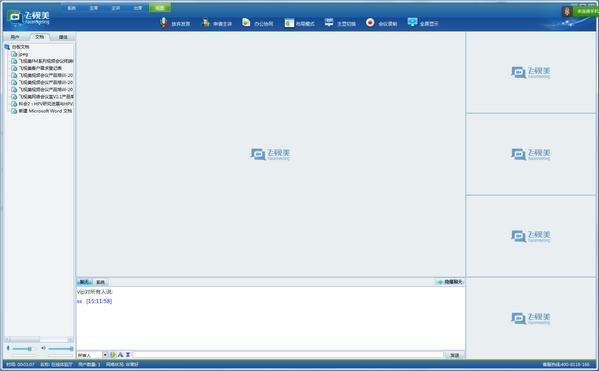The image size is (599, 371).
Task: Start meeting recording with the red record icon
Action: click(370, 23)
